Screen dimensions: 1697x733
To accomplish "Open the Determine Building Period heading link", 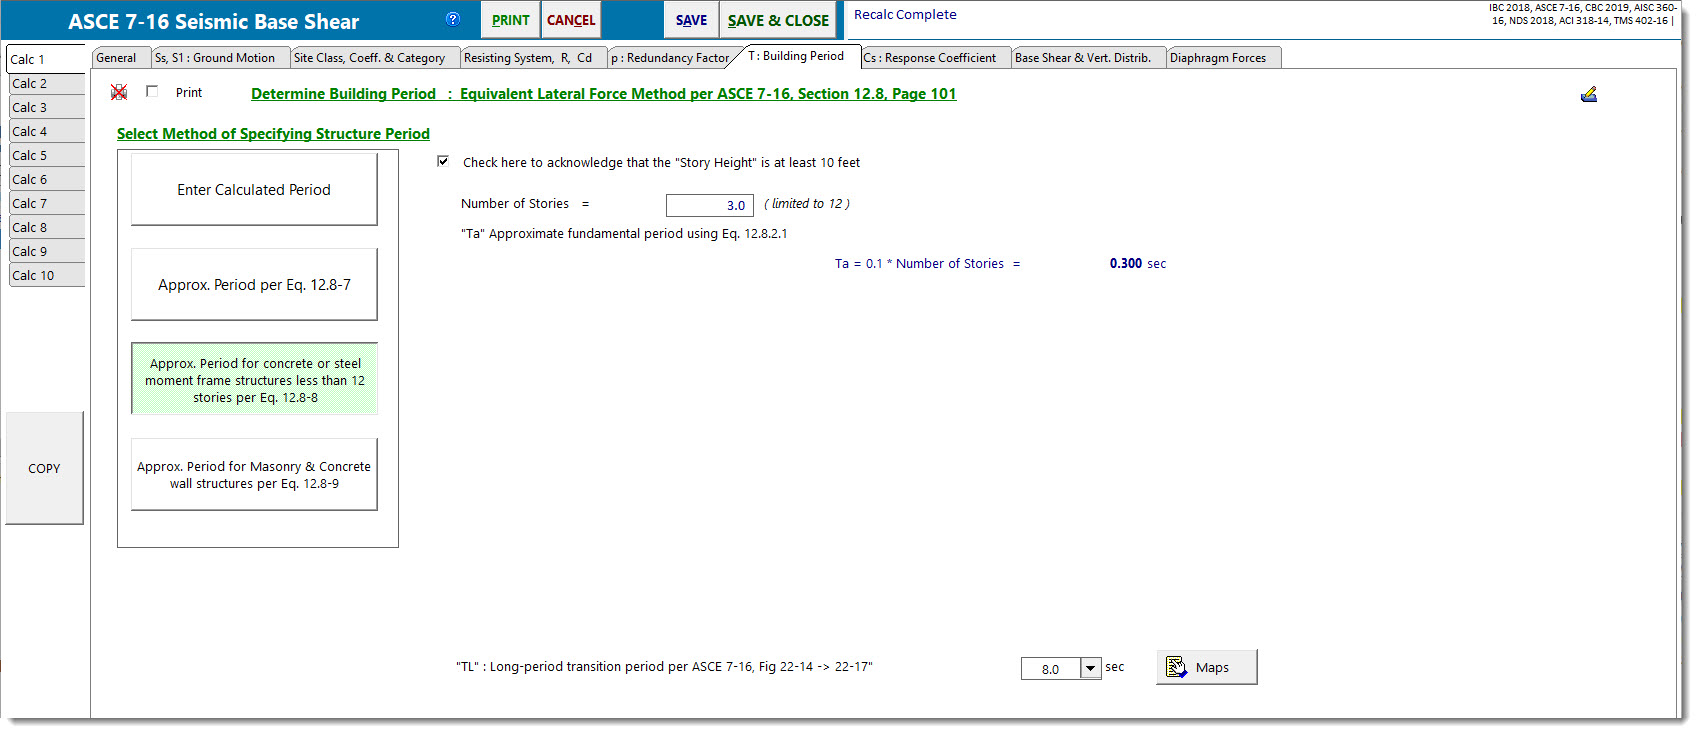I will [x=603, y=94].
